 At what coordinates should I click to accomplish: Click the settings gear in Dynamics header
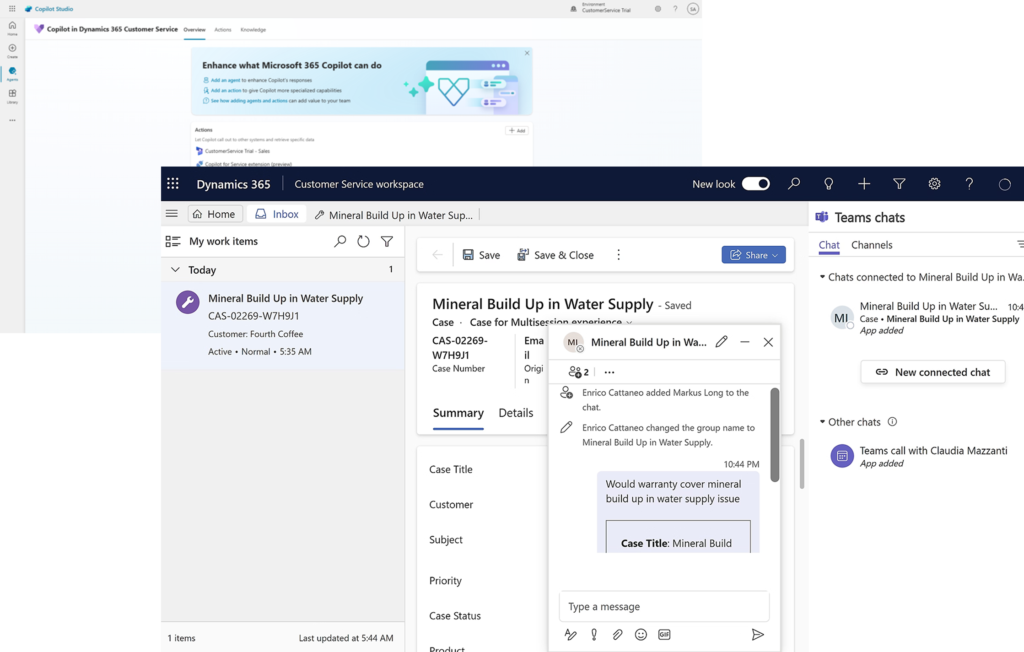(x=934, y=184)
